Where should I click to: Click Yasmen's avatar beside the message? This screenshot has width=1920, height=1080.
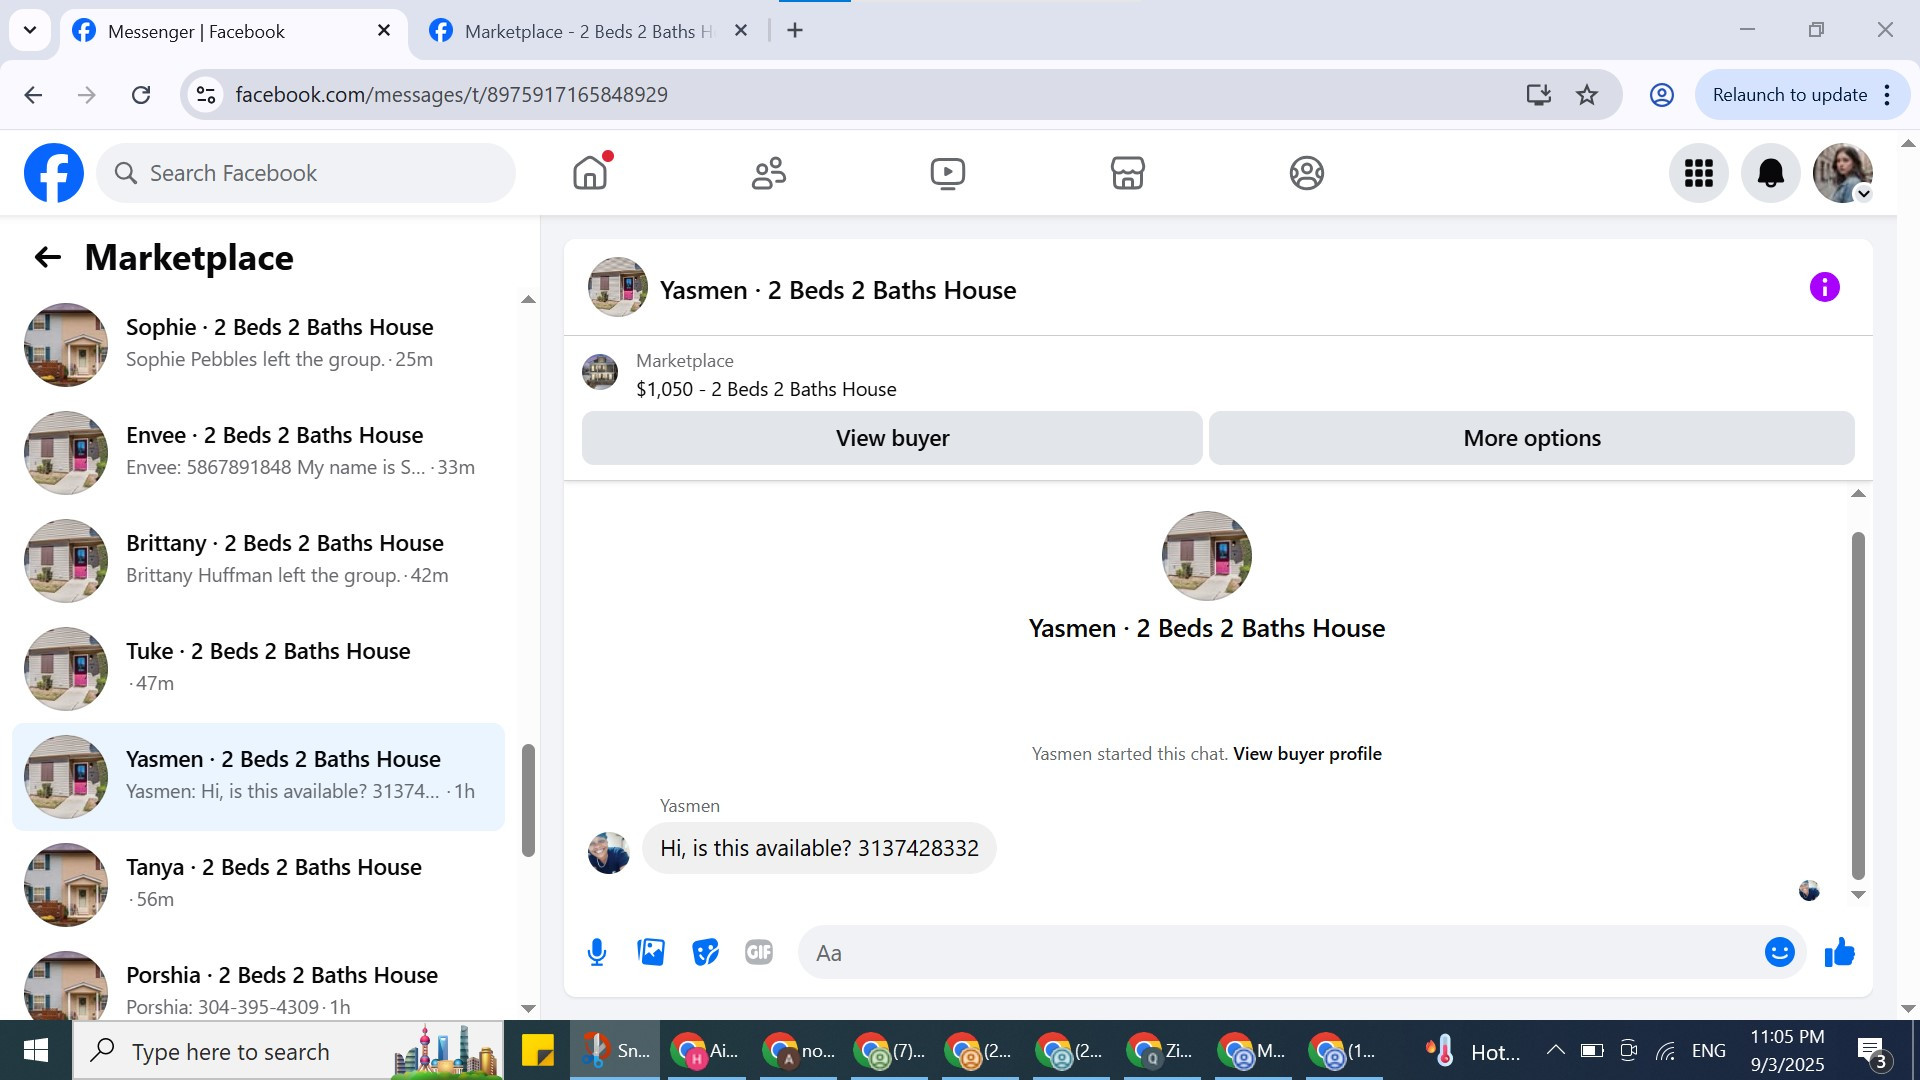click(x=608, y=853)
